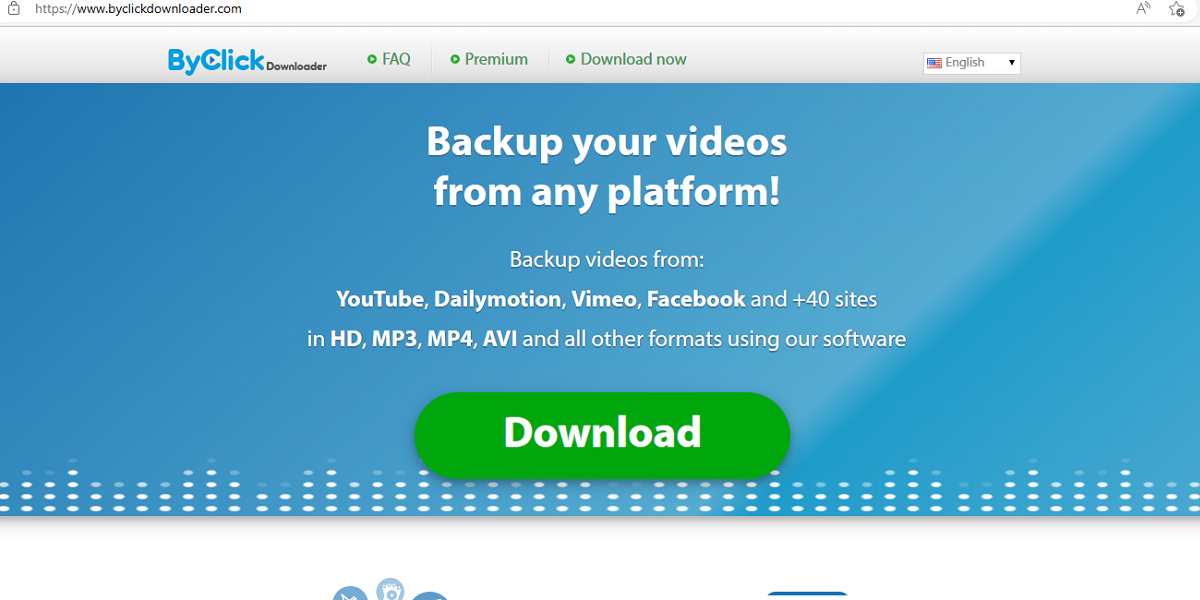Image resolution: width=1200 pixels, height=600 pixels.
Task: Click the bold "MP3" format text
Action: click(x=394, y=339)
